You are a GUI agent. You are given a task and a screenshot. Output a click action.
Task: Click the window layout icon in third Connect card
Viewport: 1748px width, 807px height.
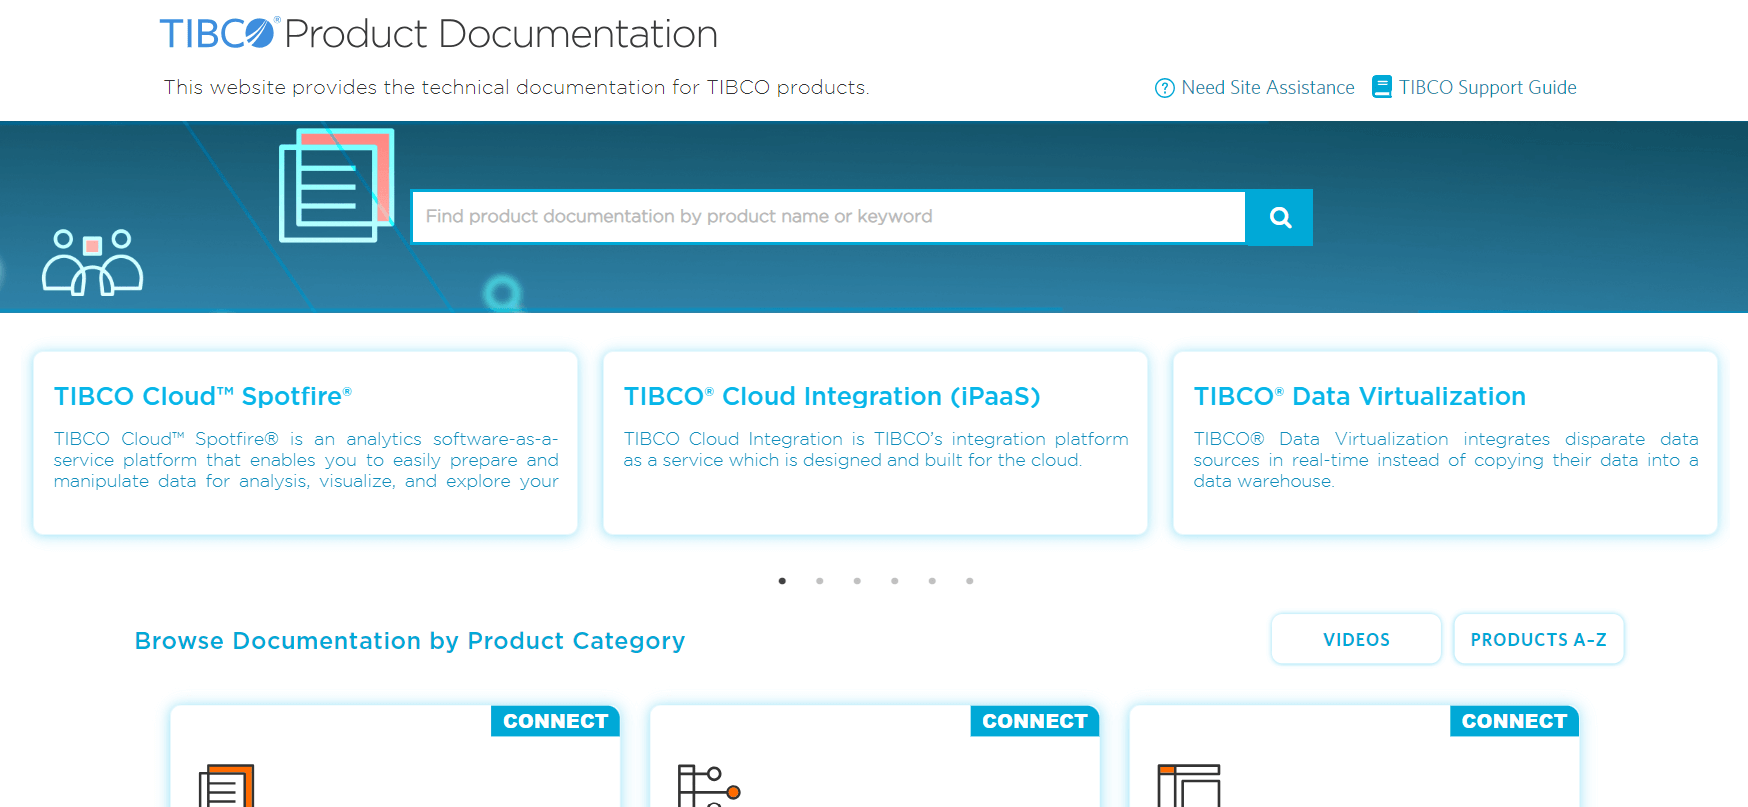(1189, 786)
